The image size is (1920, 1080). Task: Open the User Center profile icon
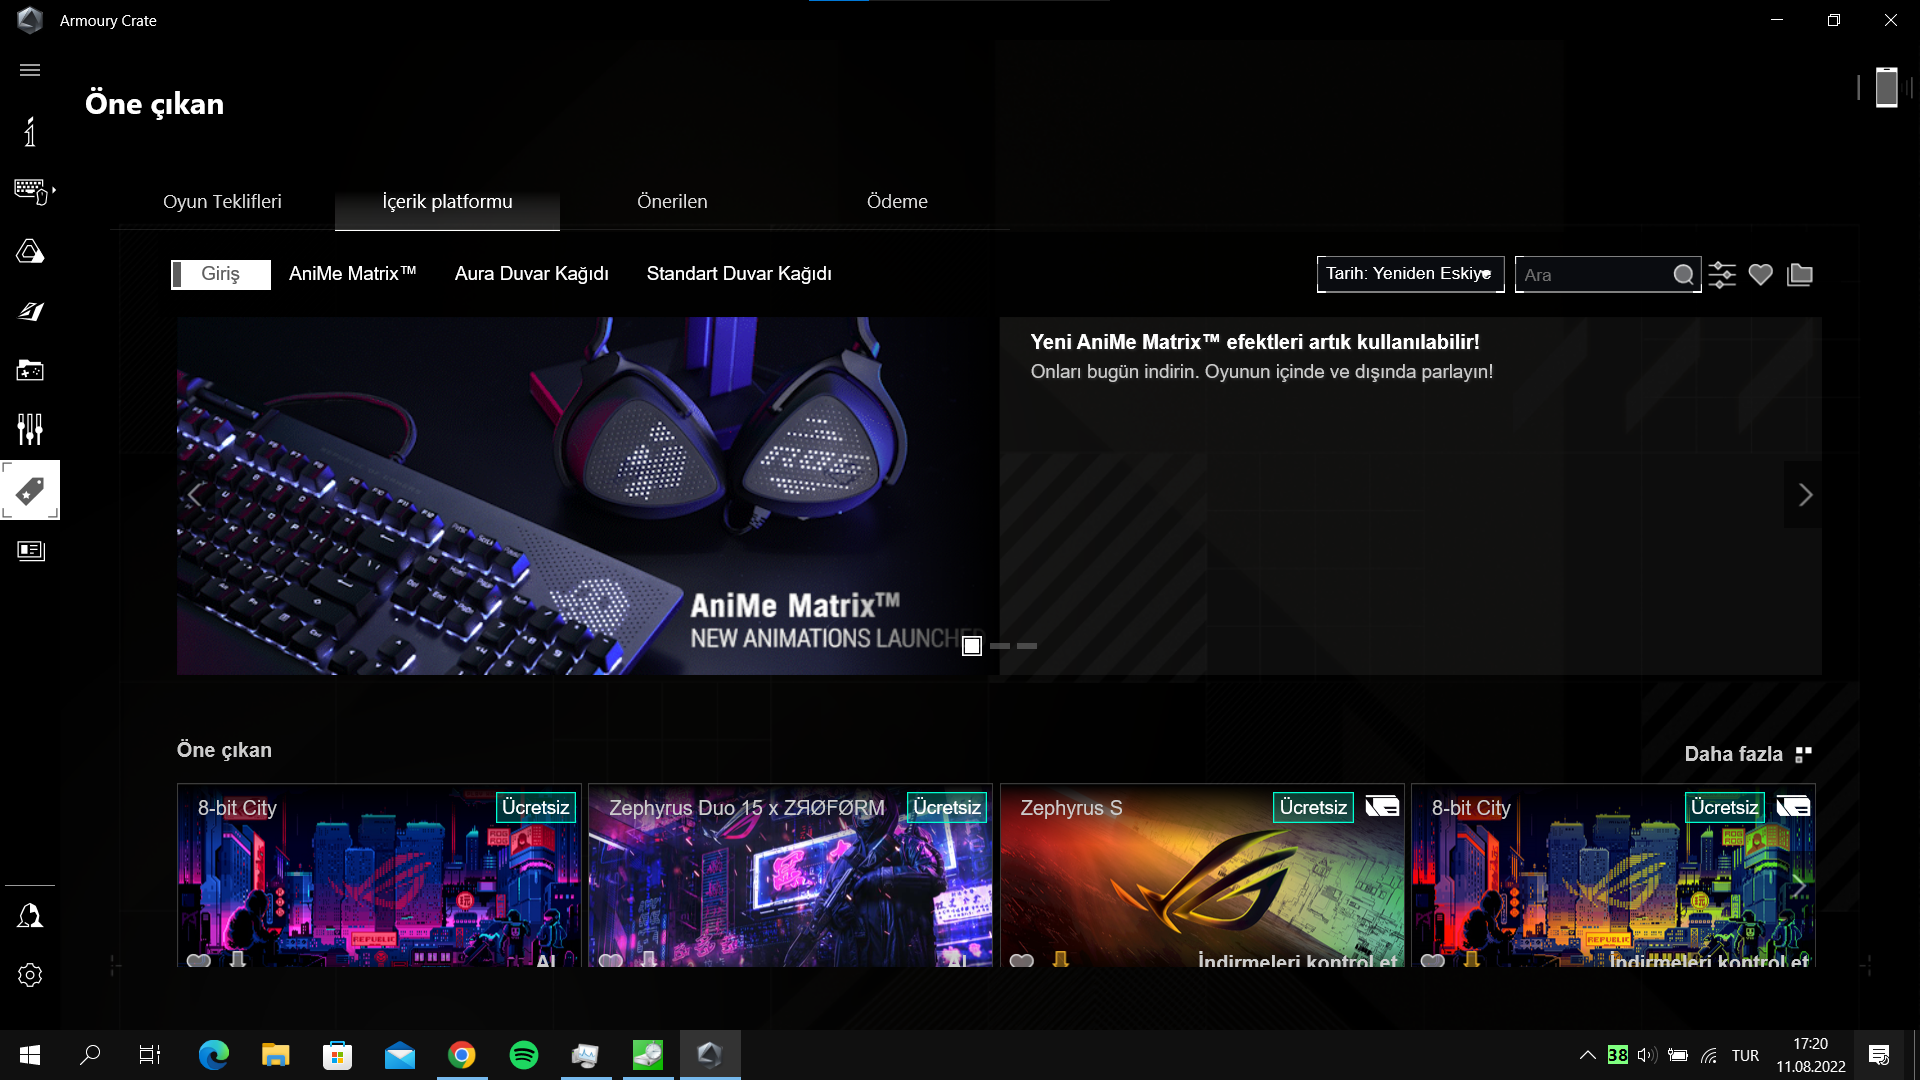30,916
